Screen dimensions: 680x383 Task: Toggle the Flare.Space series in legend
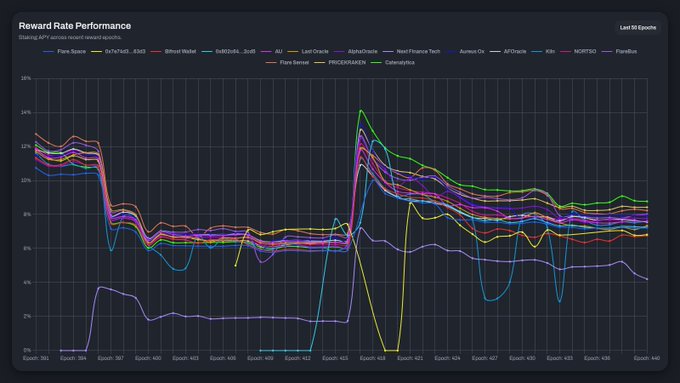pos(65,51)
